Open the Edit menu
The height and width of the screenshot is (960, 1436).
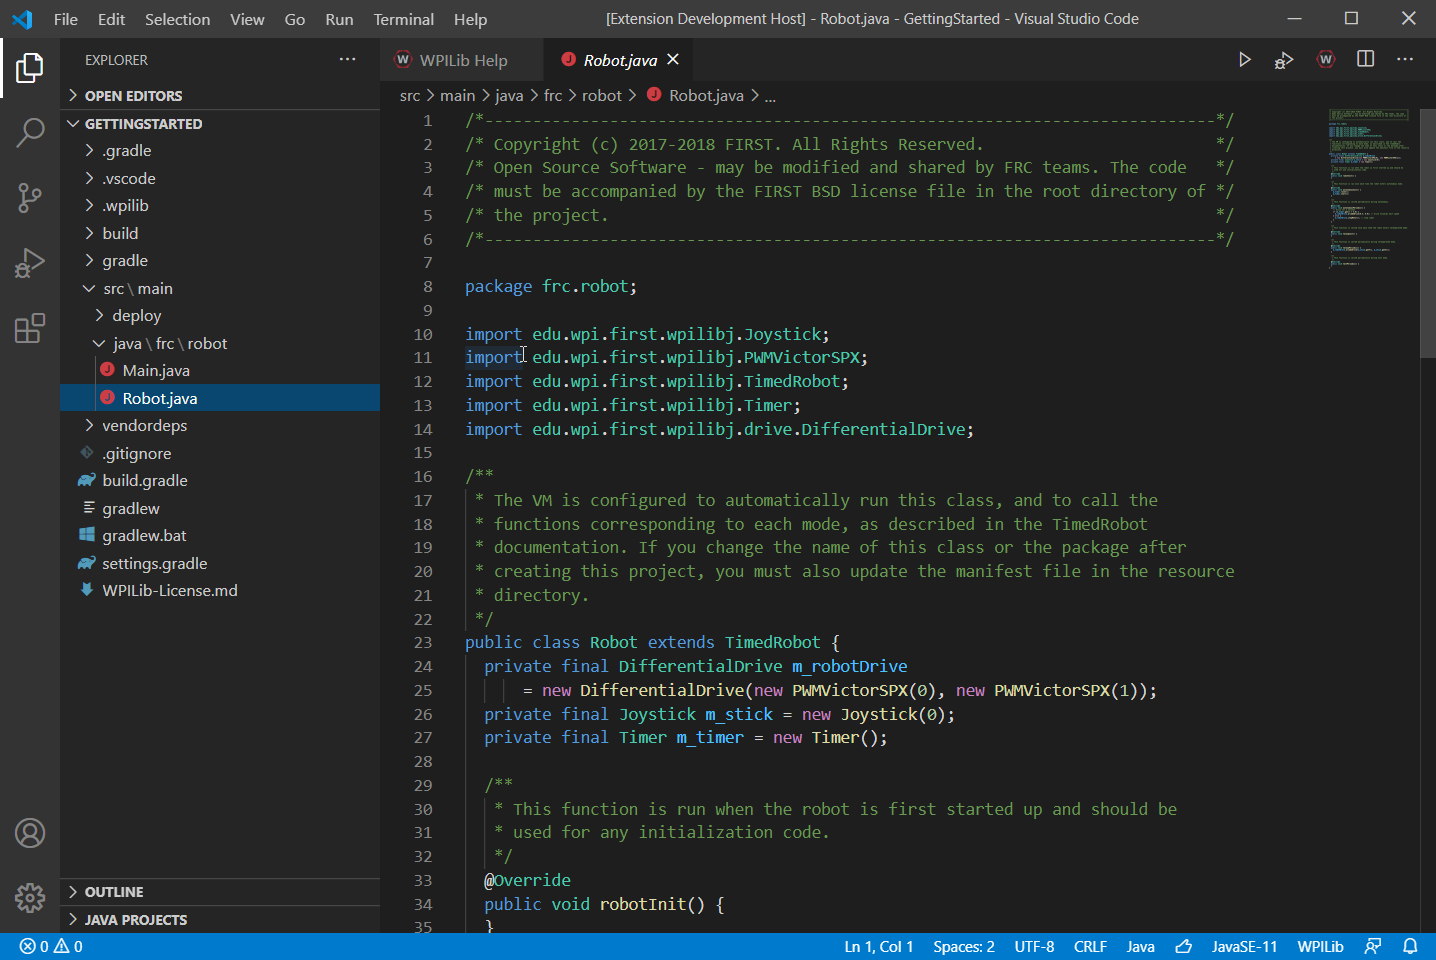[111, 19]
